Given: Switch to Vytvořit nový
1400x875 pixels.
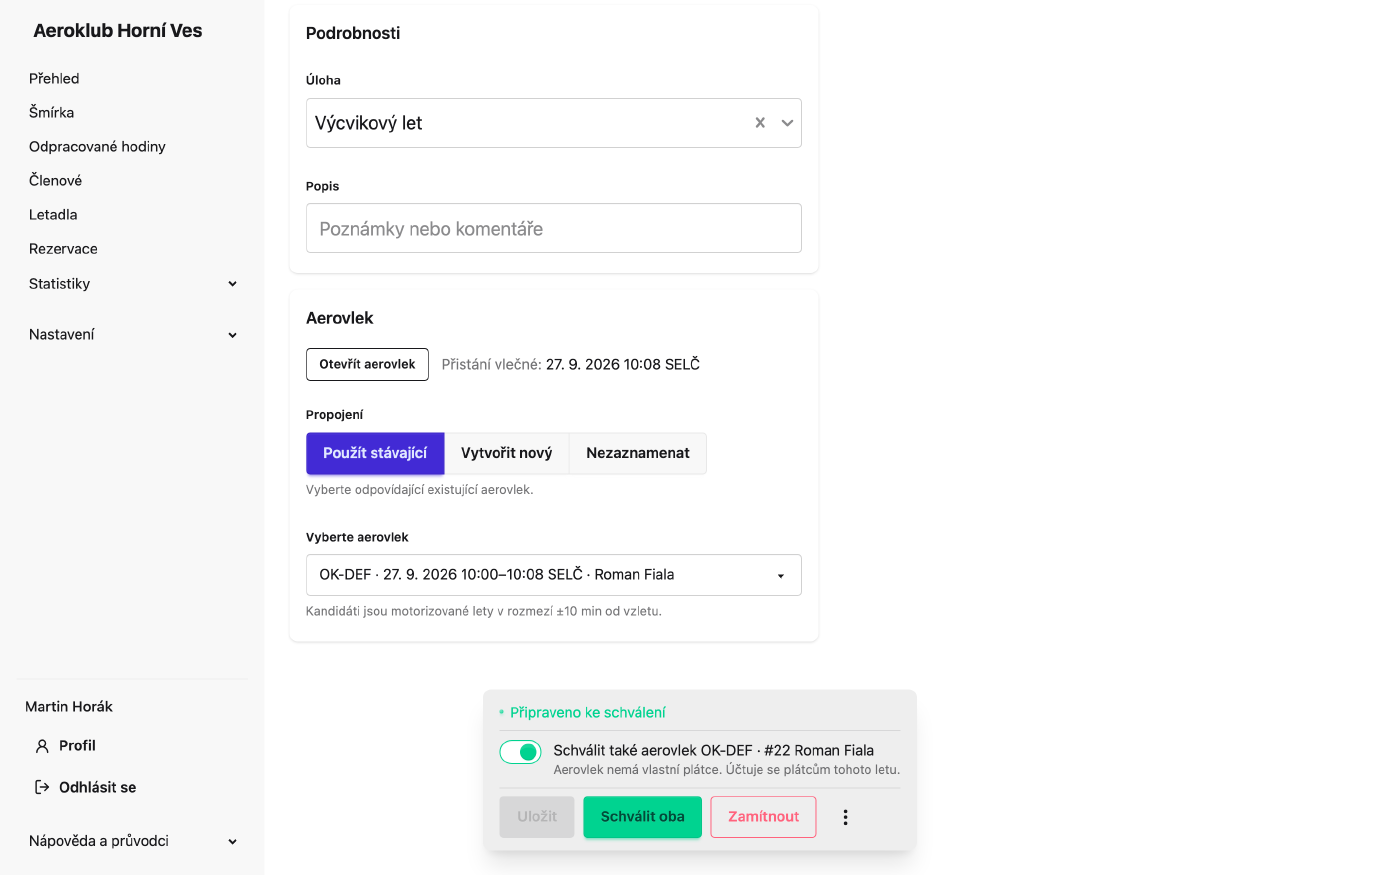Looking at the screenshot, I should (507, 453).
